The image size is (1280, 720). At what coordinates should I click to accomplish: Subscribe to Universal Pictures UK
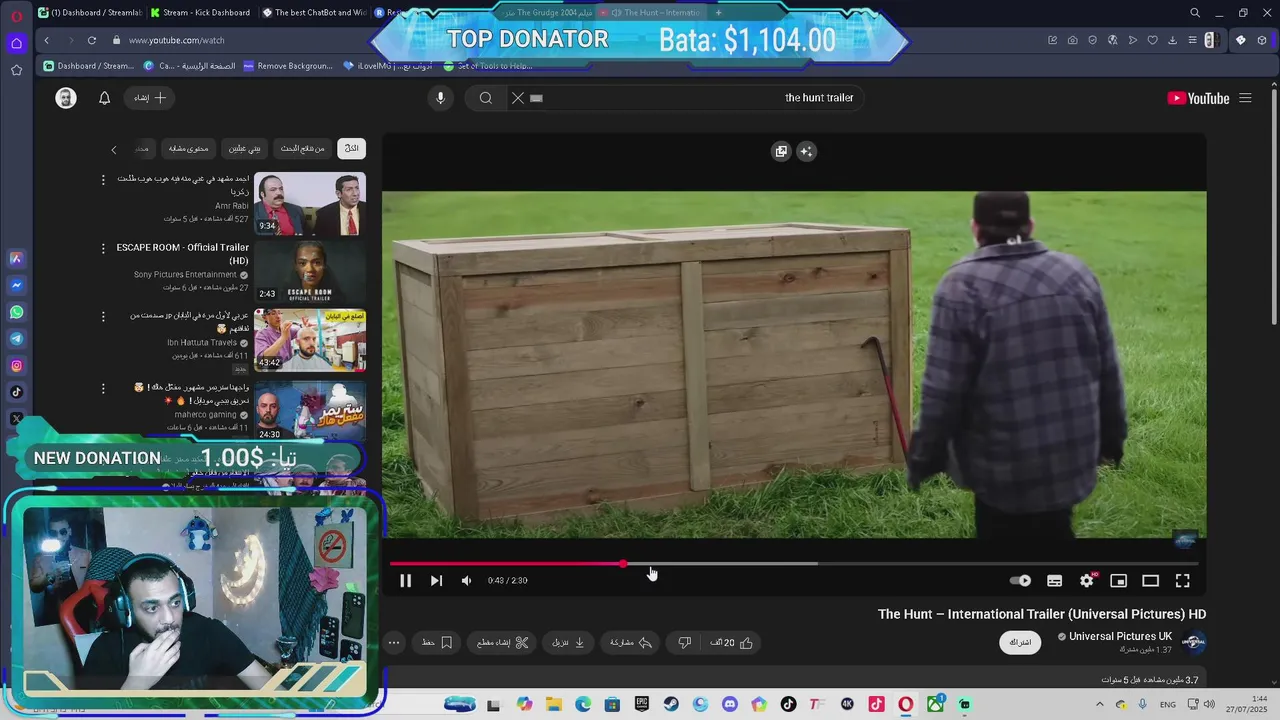(x=1020, y=642)
